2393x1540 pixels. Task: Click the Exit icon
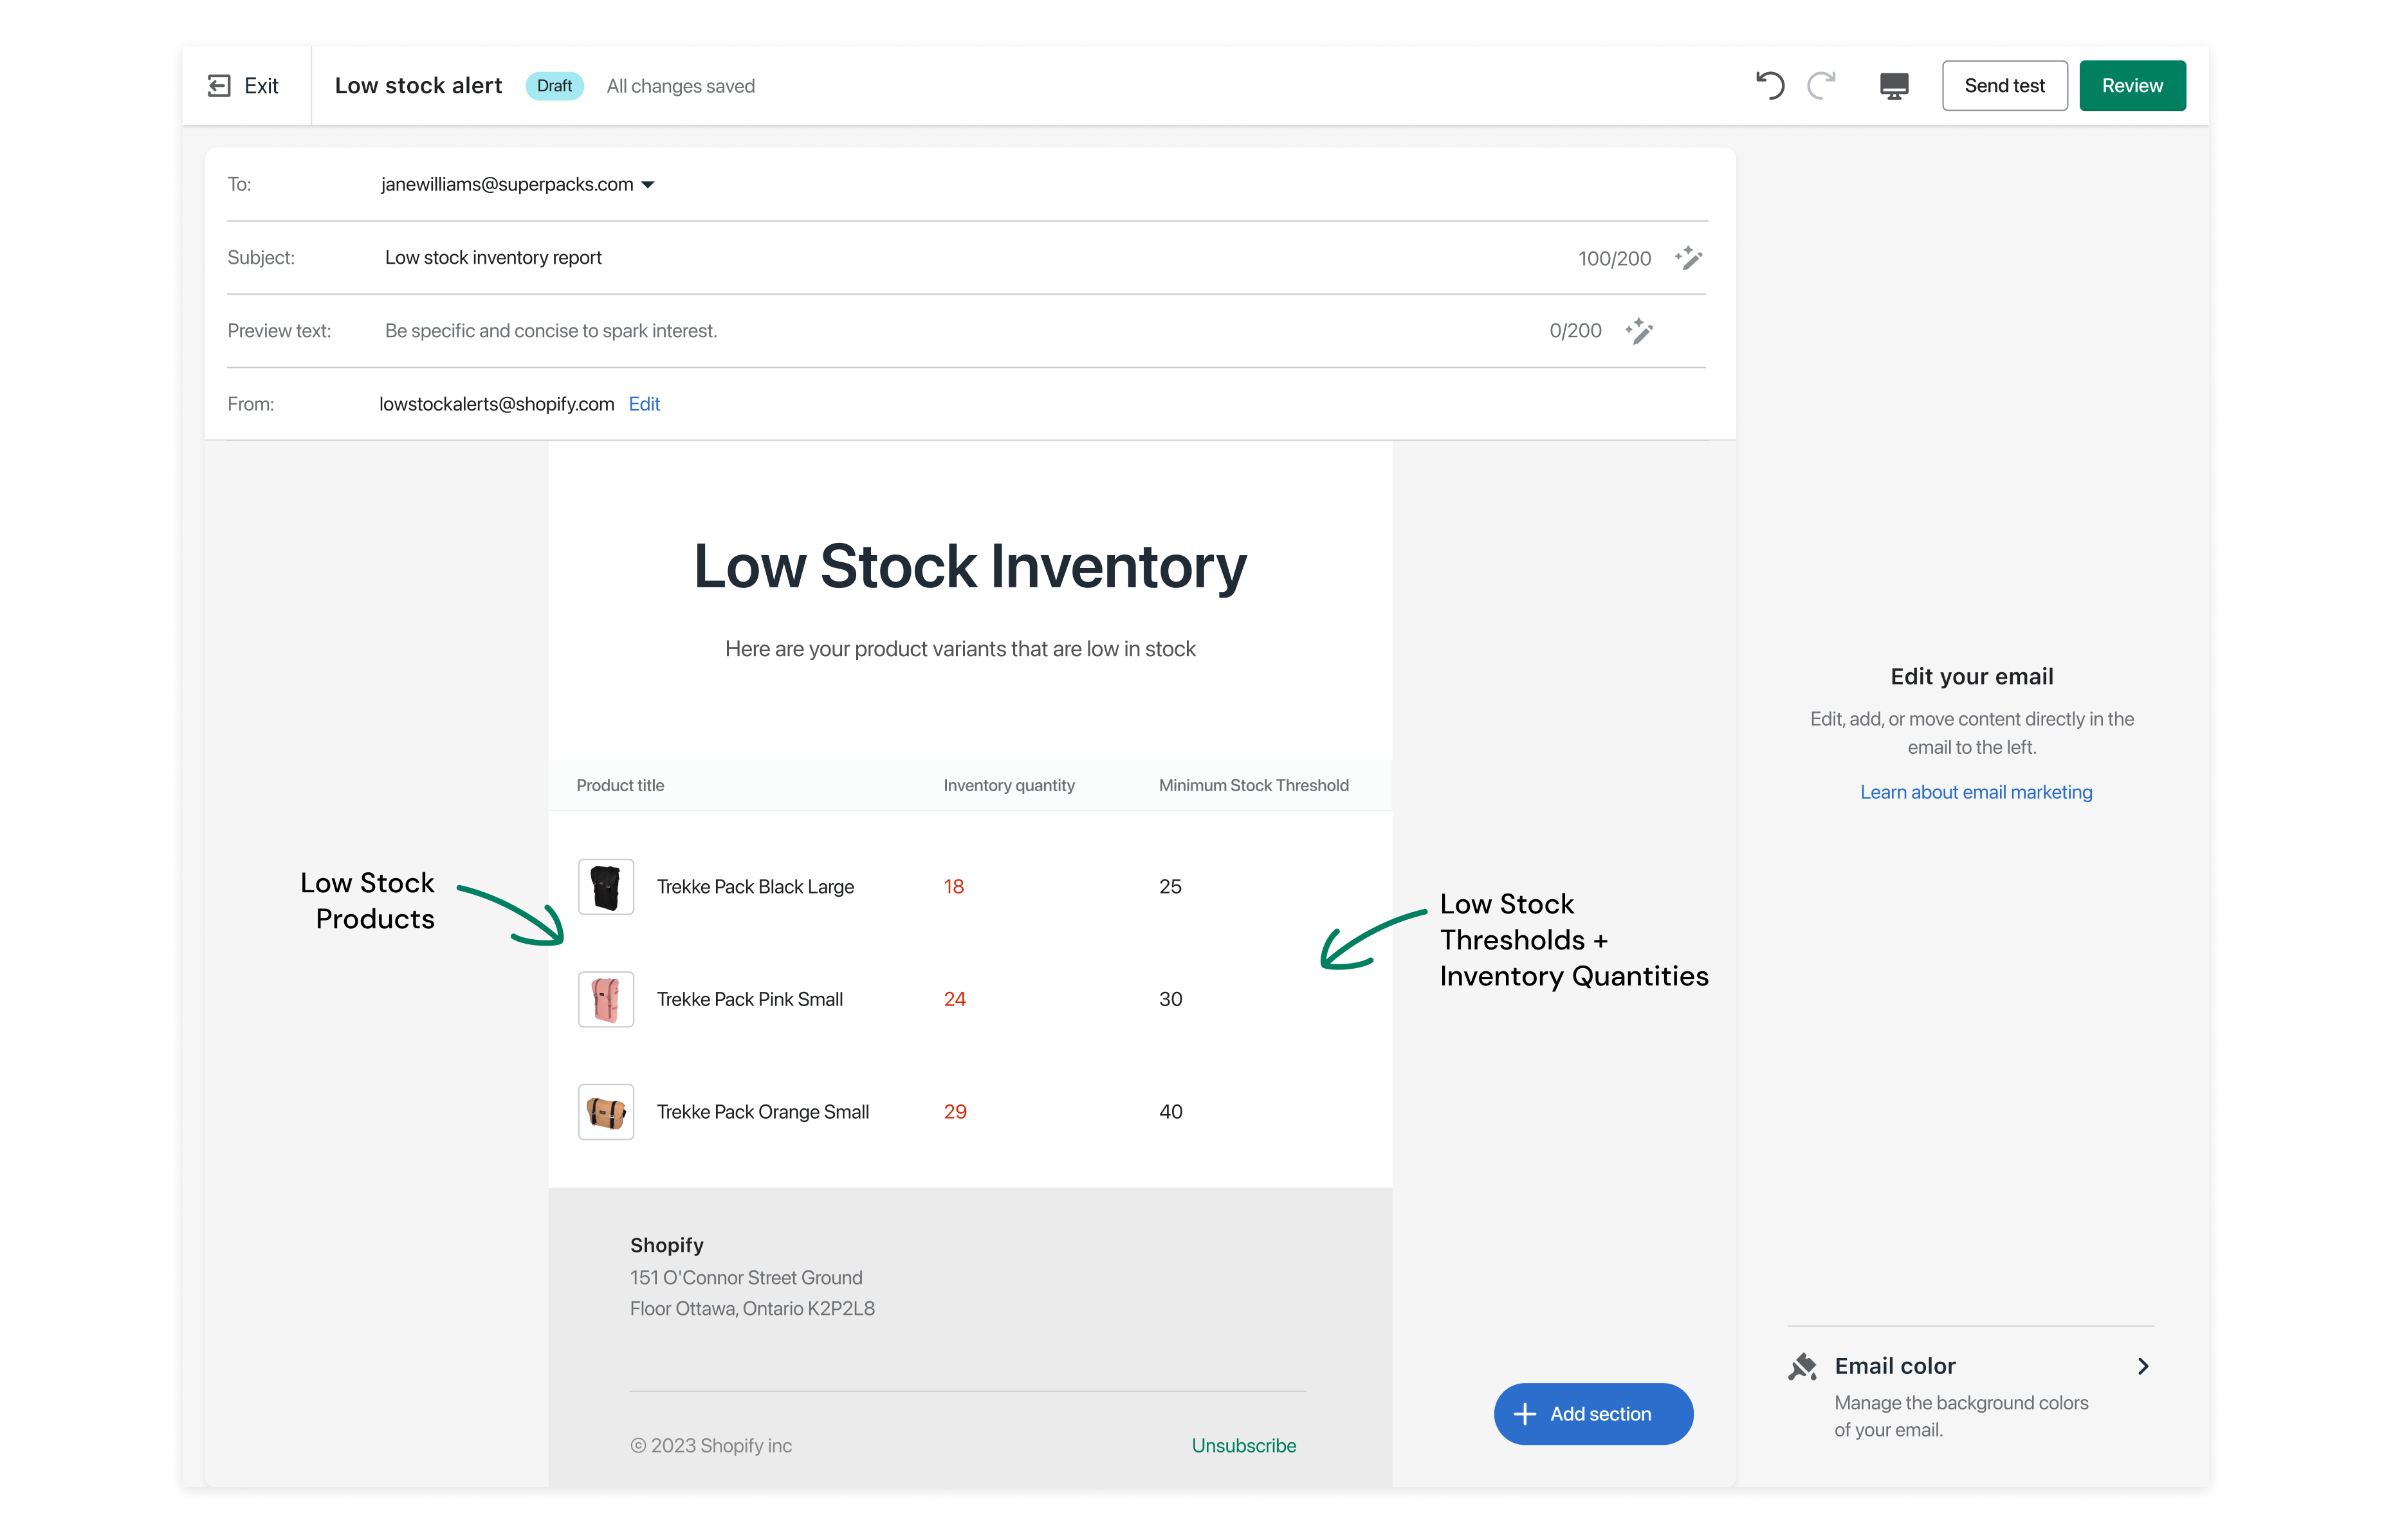219,86
